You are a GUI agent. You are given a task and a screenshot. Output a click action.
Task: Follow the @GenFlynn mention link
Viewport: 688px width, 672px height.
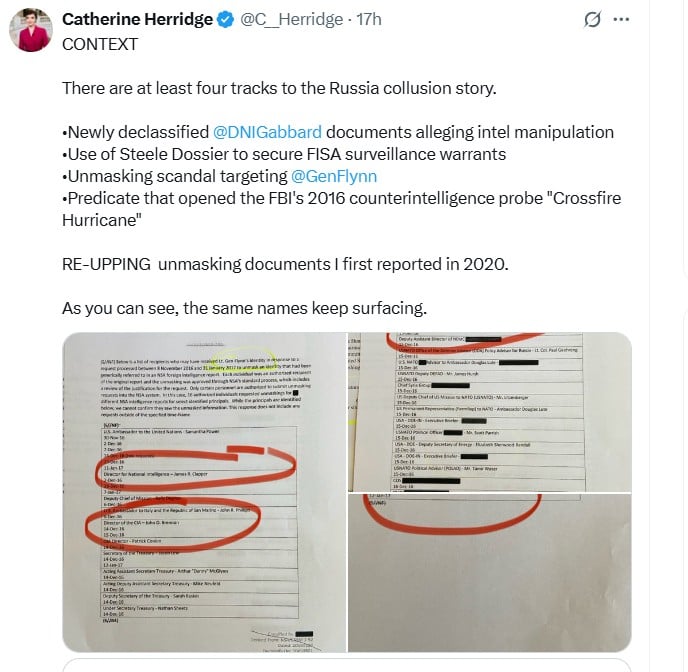(333, 176)
